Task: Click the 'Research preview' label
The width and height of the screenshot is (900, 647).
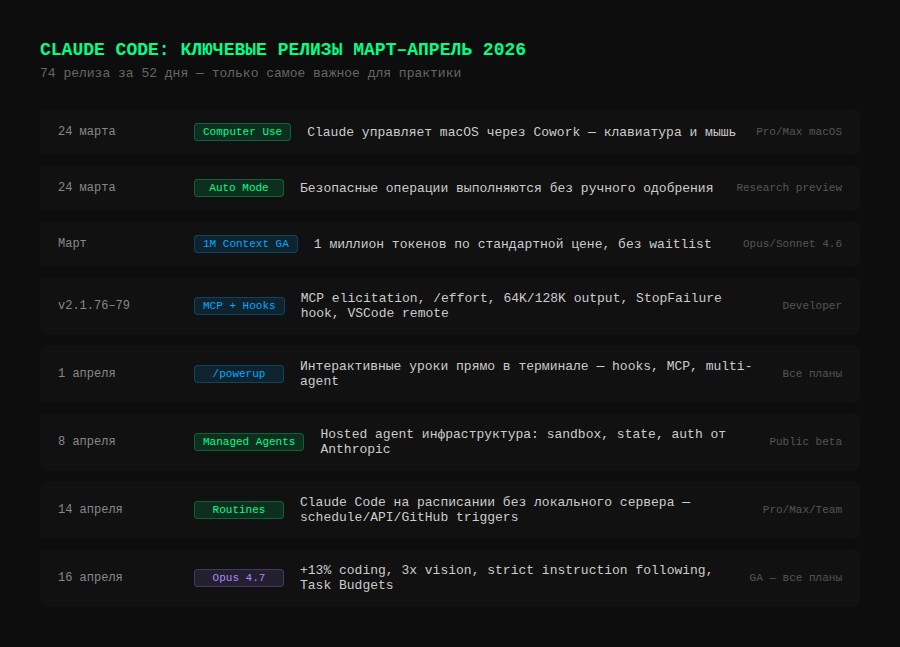Action: 789,187
